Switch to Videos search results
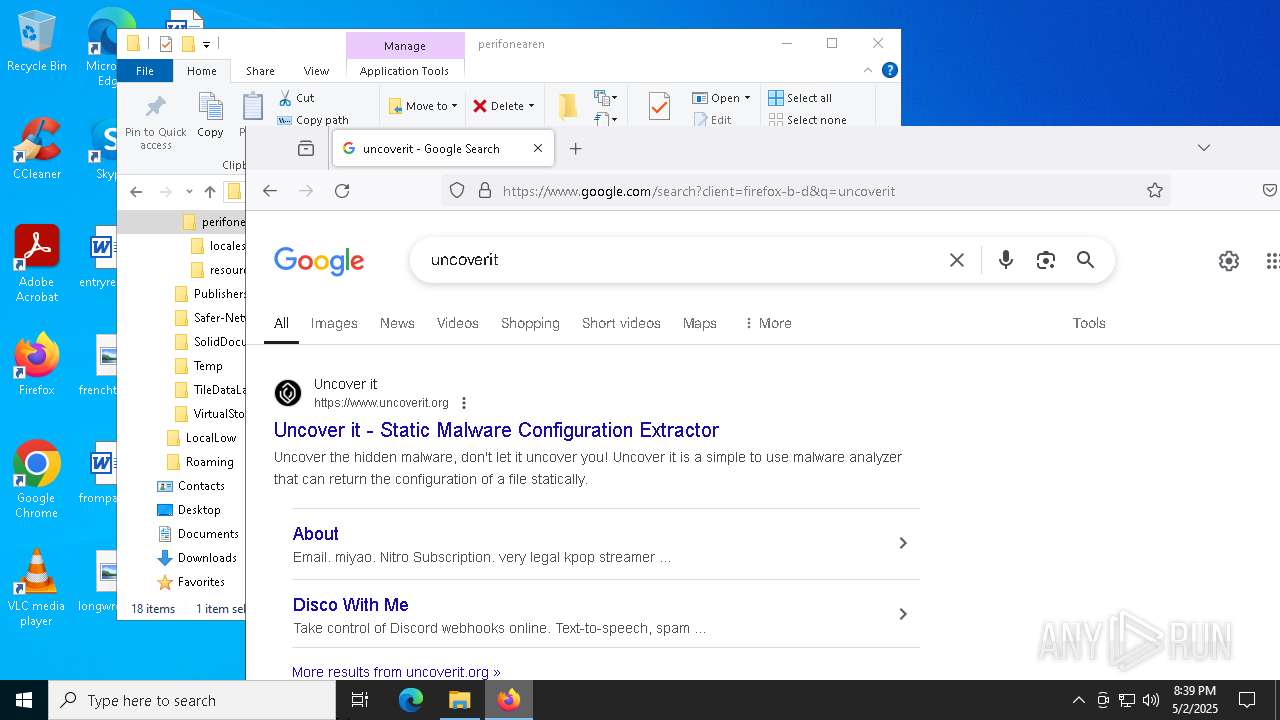Image resolution: width=1280 pixels, height=720 pixels. pyautogui.click(x=458, y=323)
